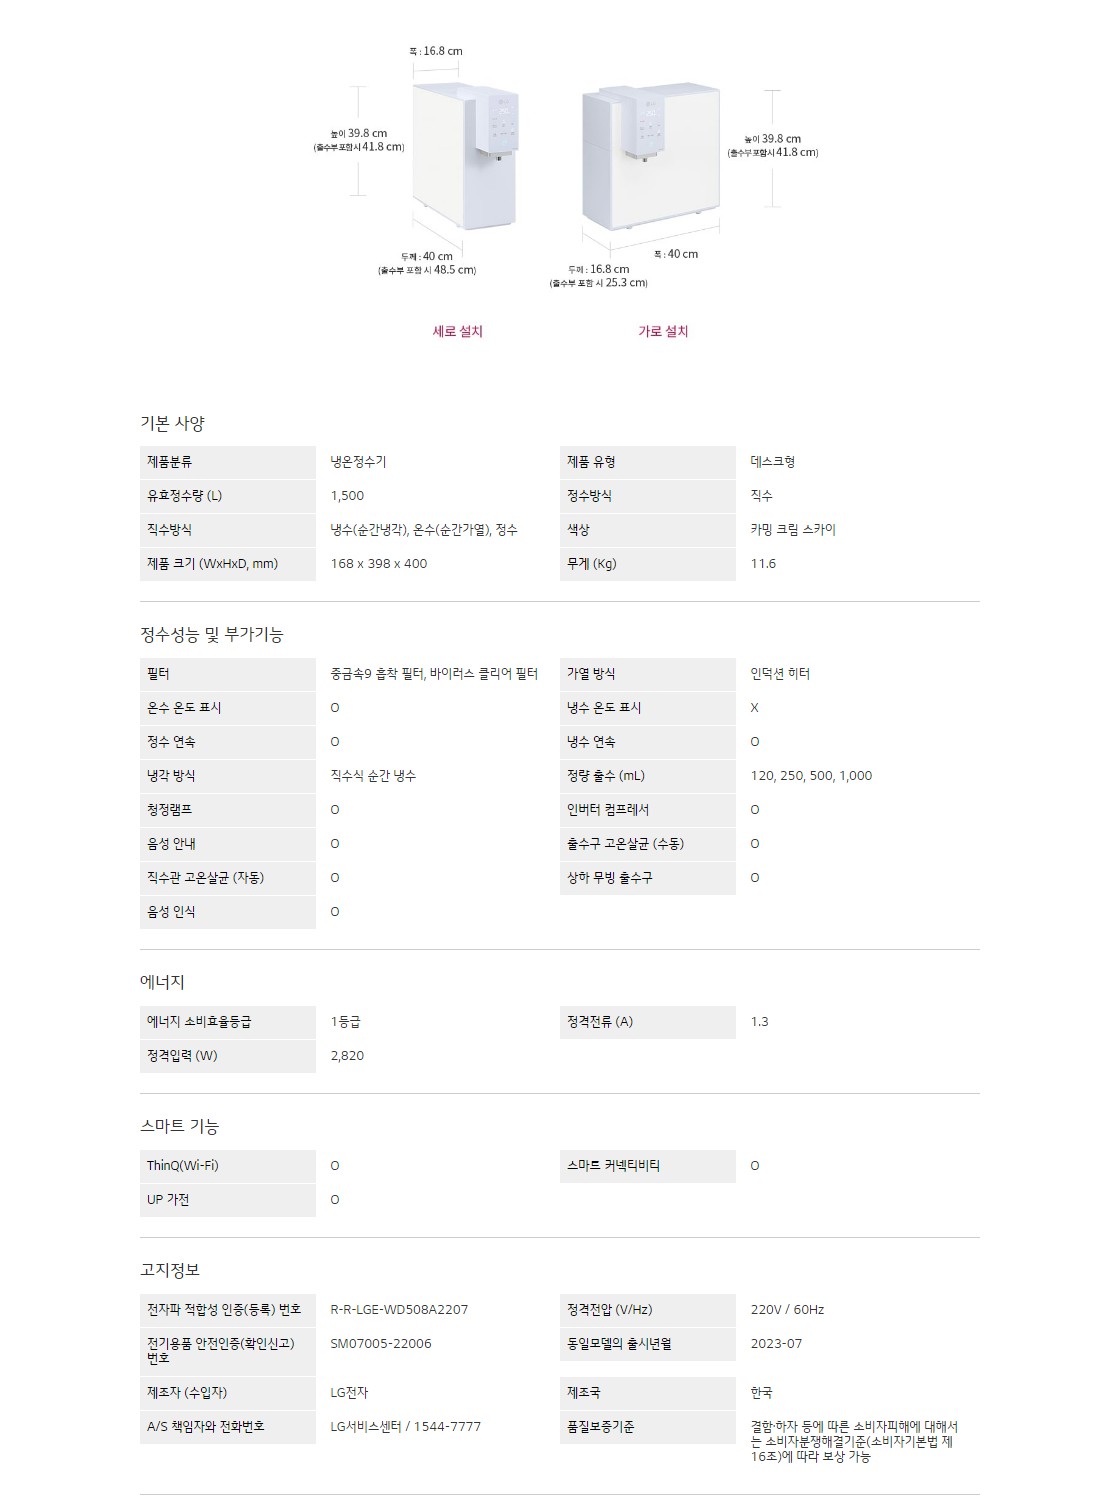
Task: Click the 고지정보 section heading
Action: pos(170,1270)
